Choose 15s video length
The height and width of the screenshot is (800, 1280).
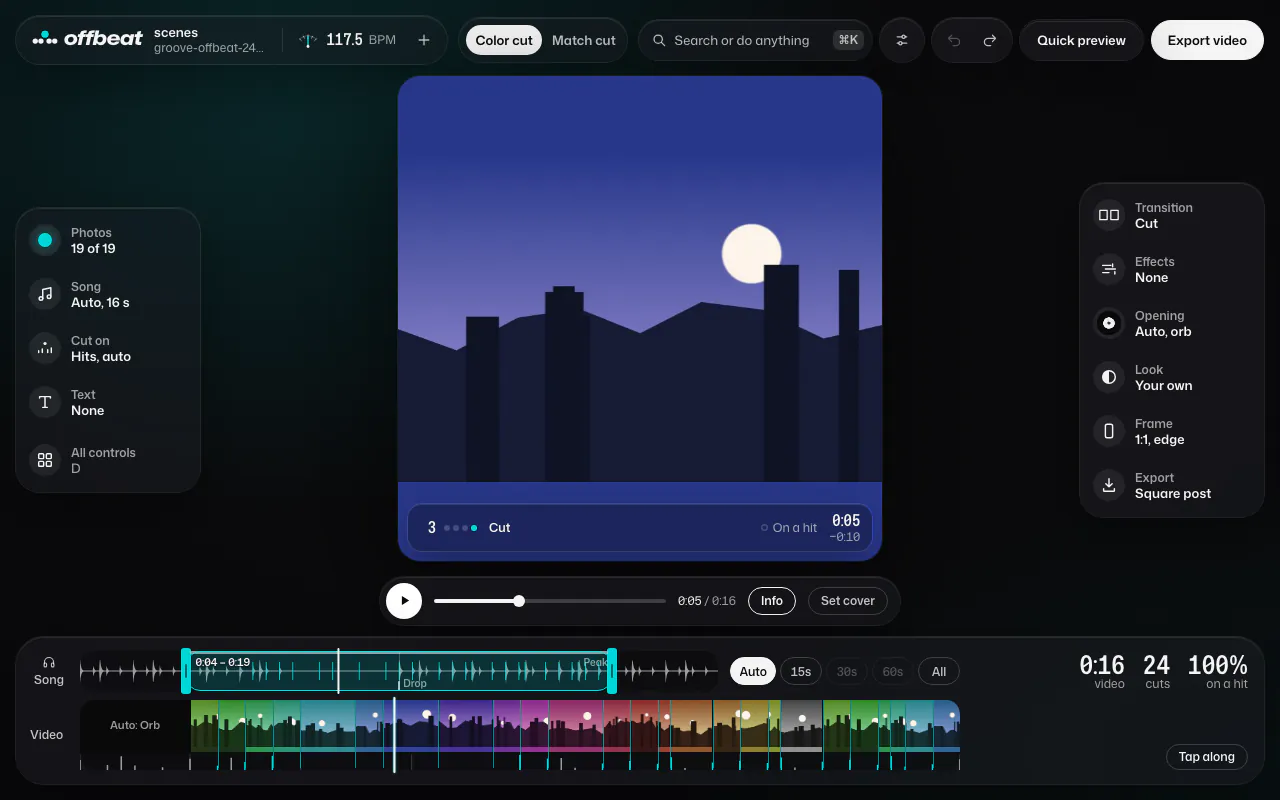click(x=801, y=672)
